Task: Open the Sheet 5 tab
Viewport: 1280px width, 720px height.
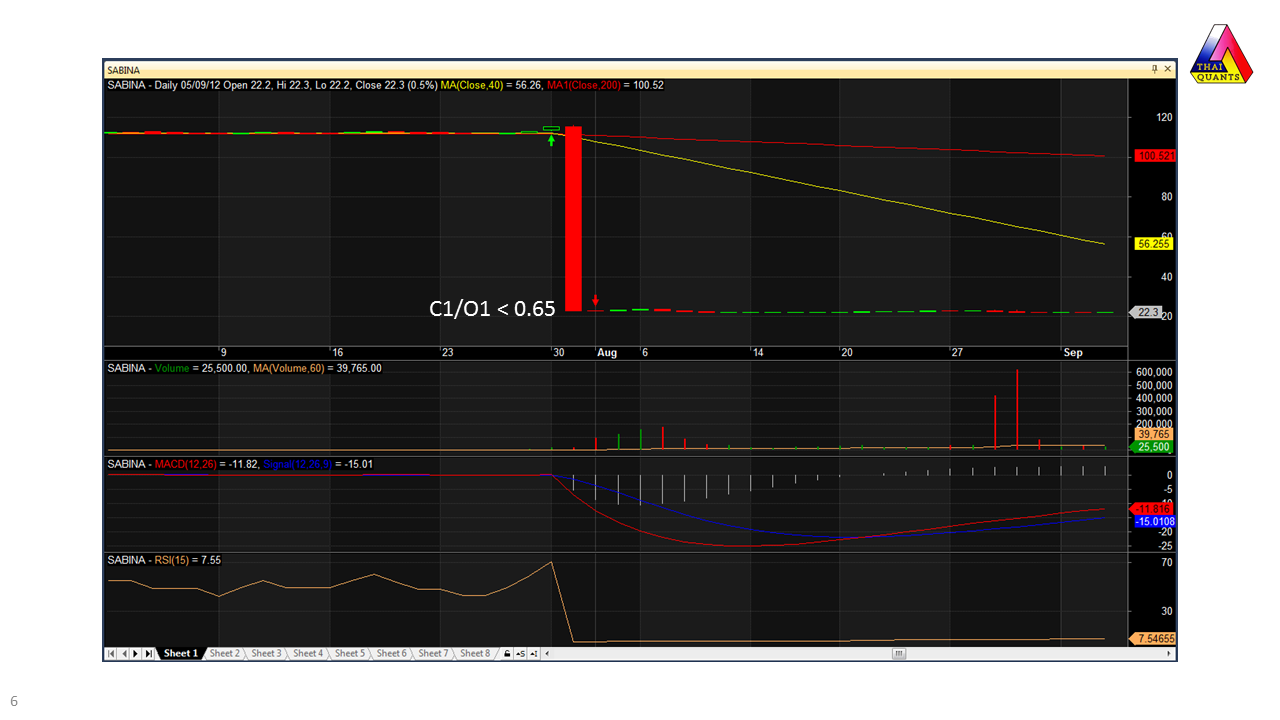Action: (349, 654)
